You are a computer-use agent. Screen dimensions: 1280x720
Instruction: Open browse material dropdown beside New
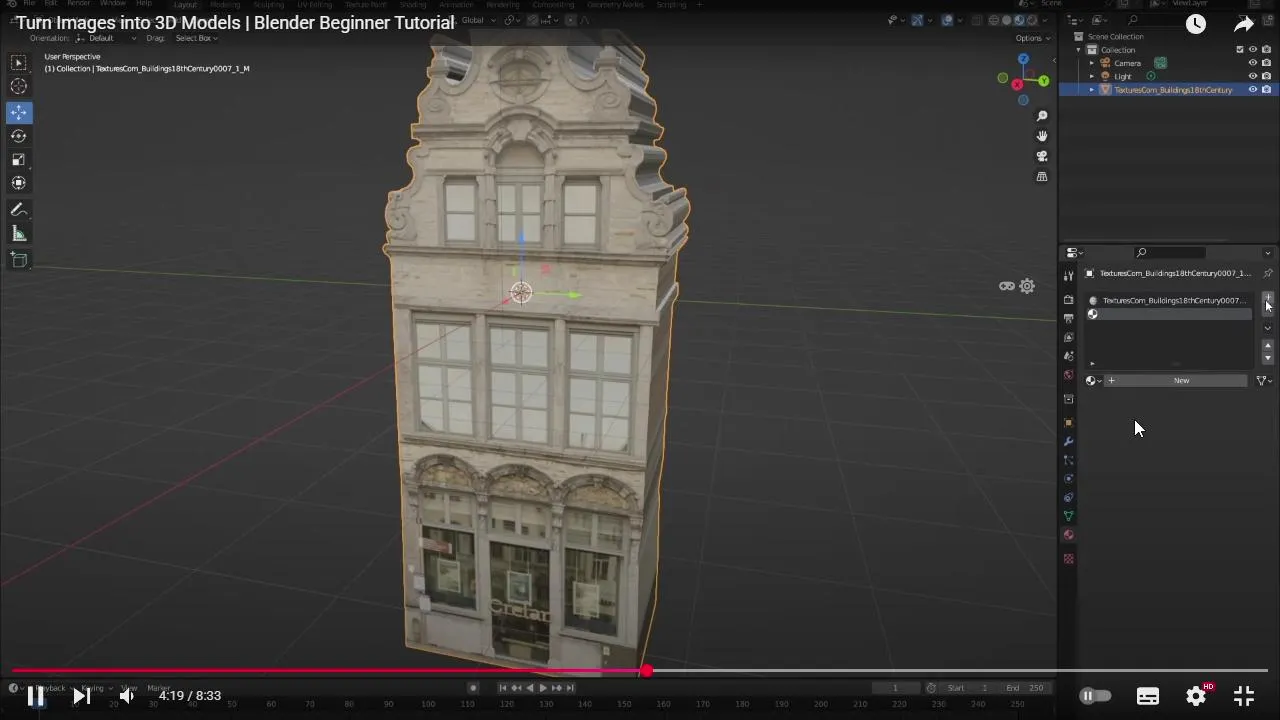pyautogui.click(x=1093, y=380)
